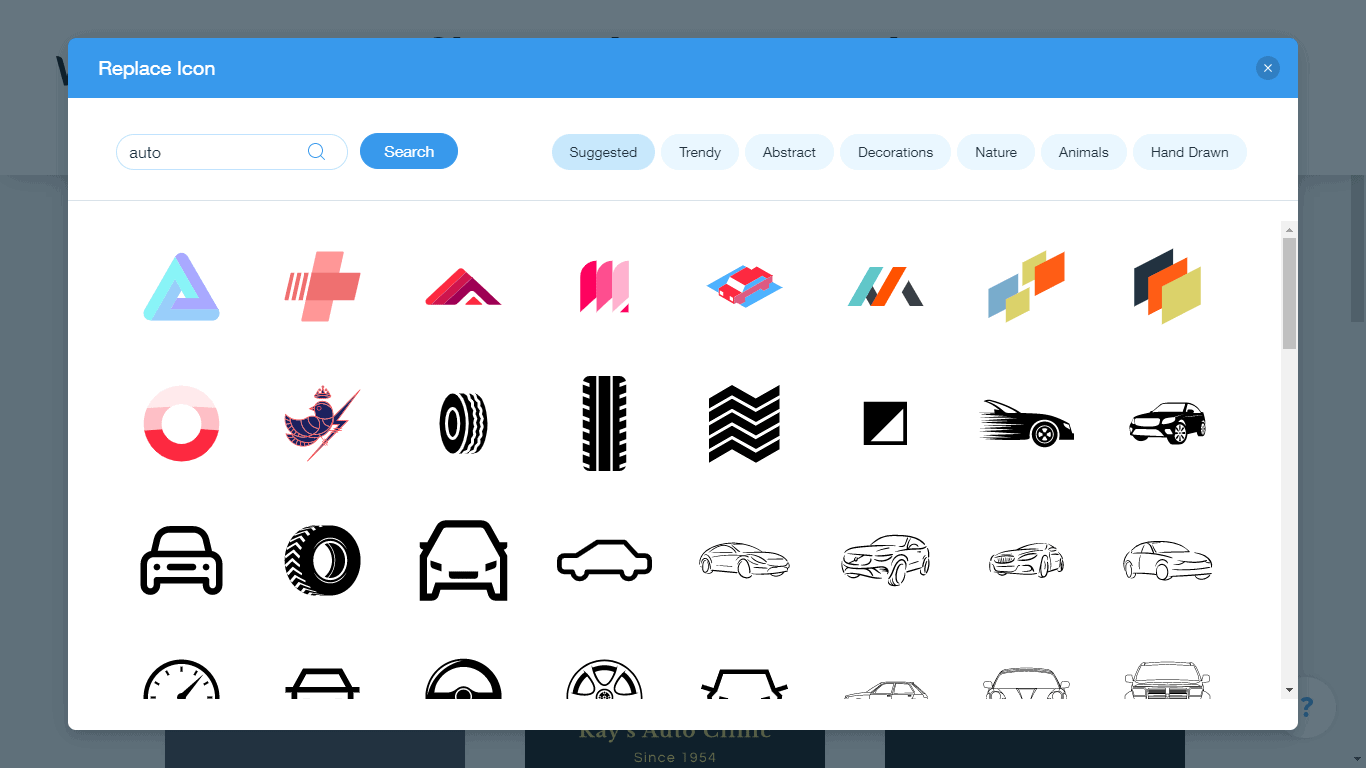Pick the bird with lightning bolt icon
This screenshot has width=1366, height=768.
(x=322, y=423)
